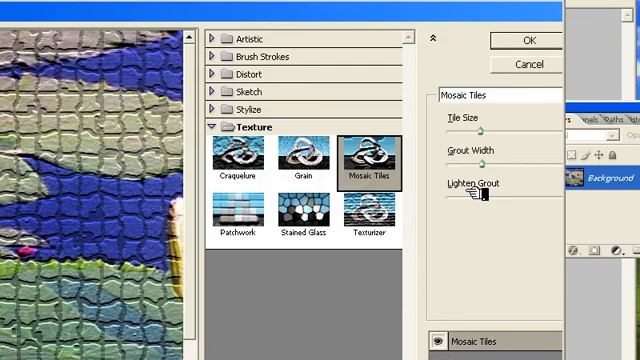Expand the Stylize filter folder
This screenshot has height=360, width=640.
click(211, 109)
